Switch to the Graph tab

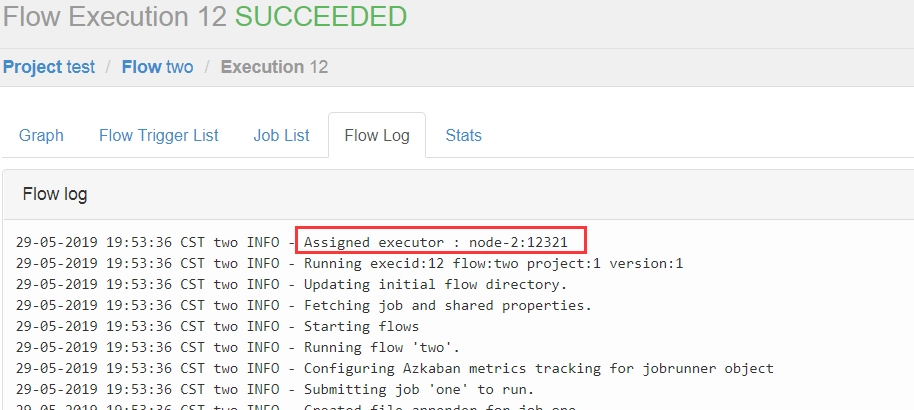(41, 135)
